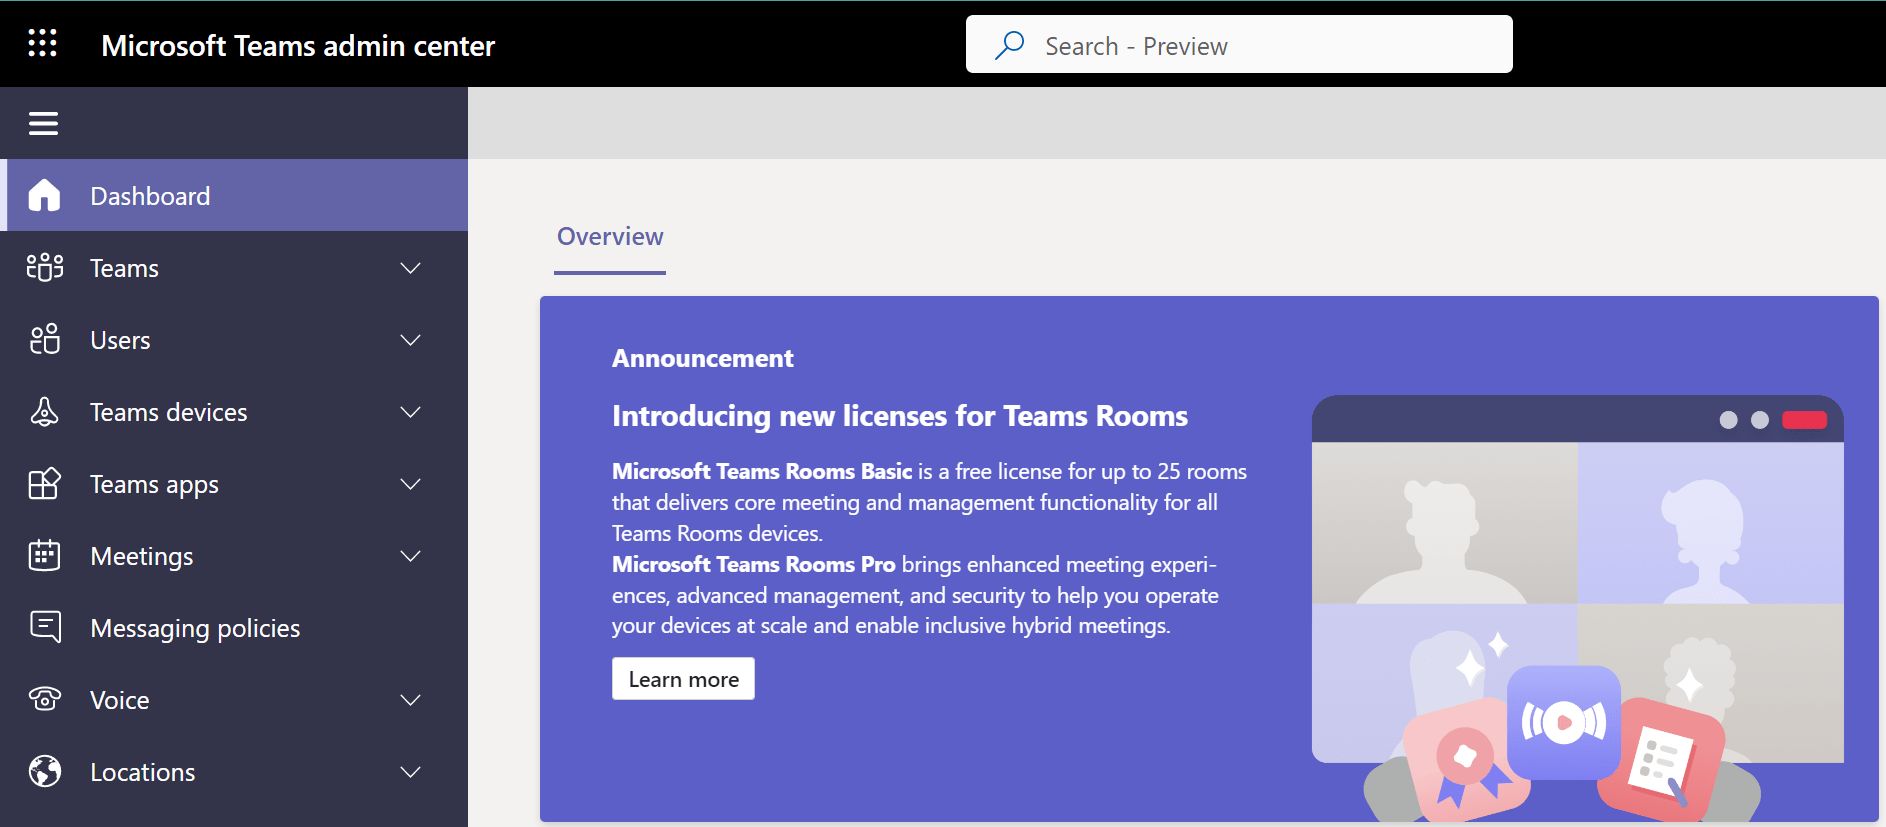Select Dashboard in the sidebar
The width and height of the screenshot is (1886, 827).
click(234, 195)
